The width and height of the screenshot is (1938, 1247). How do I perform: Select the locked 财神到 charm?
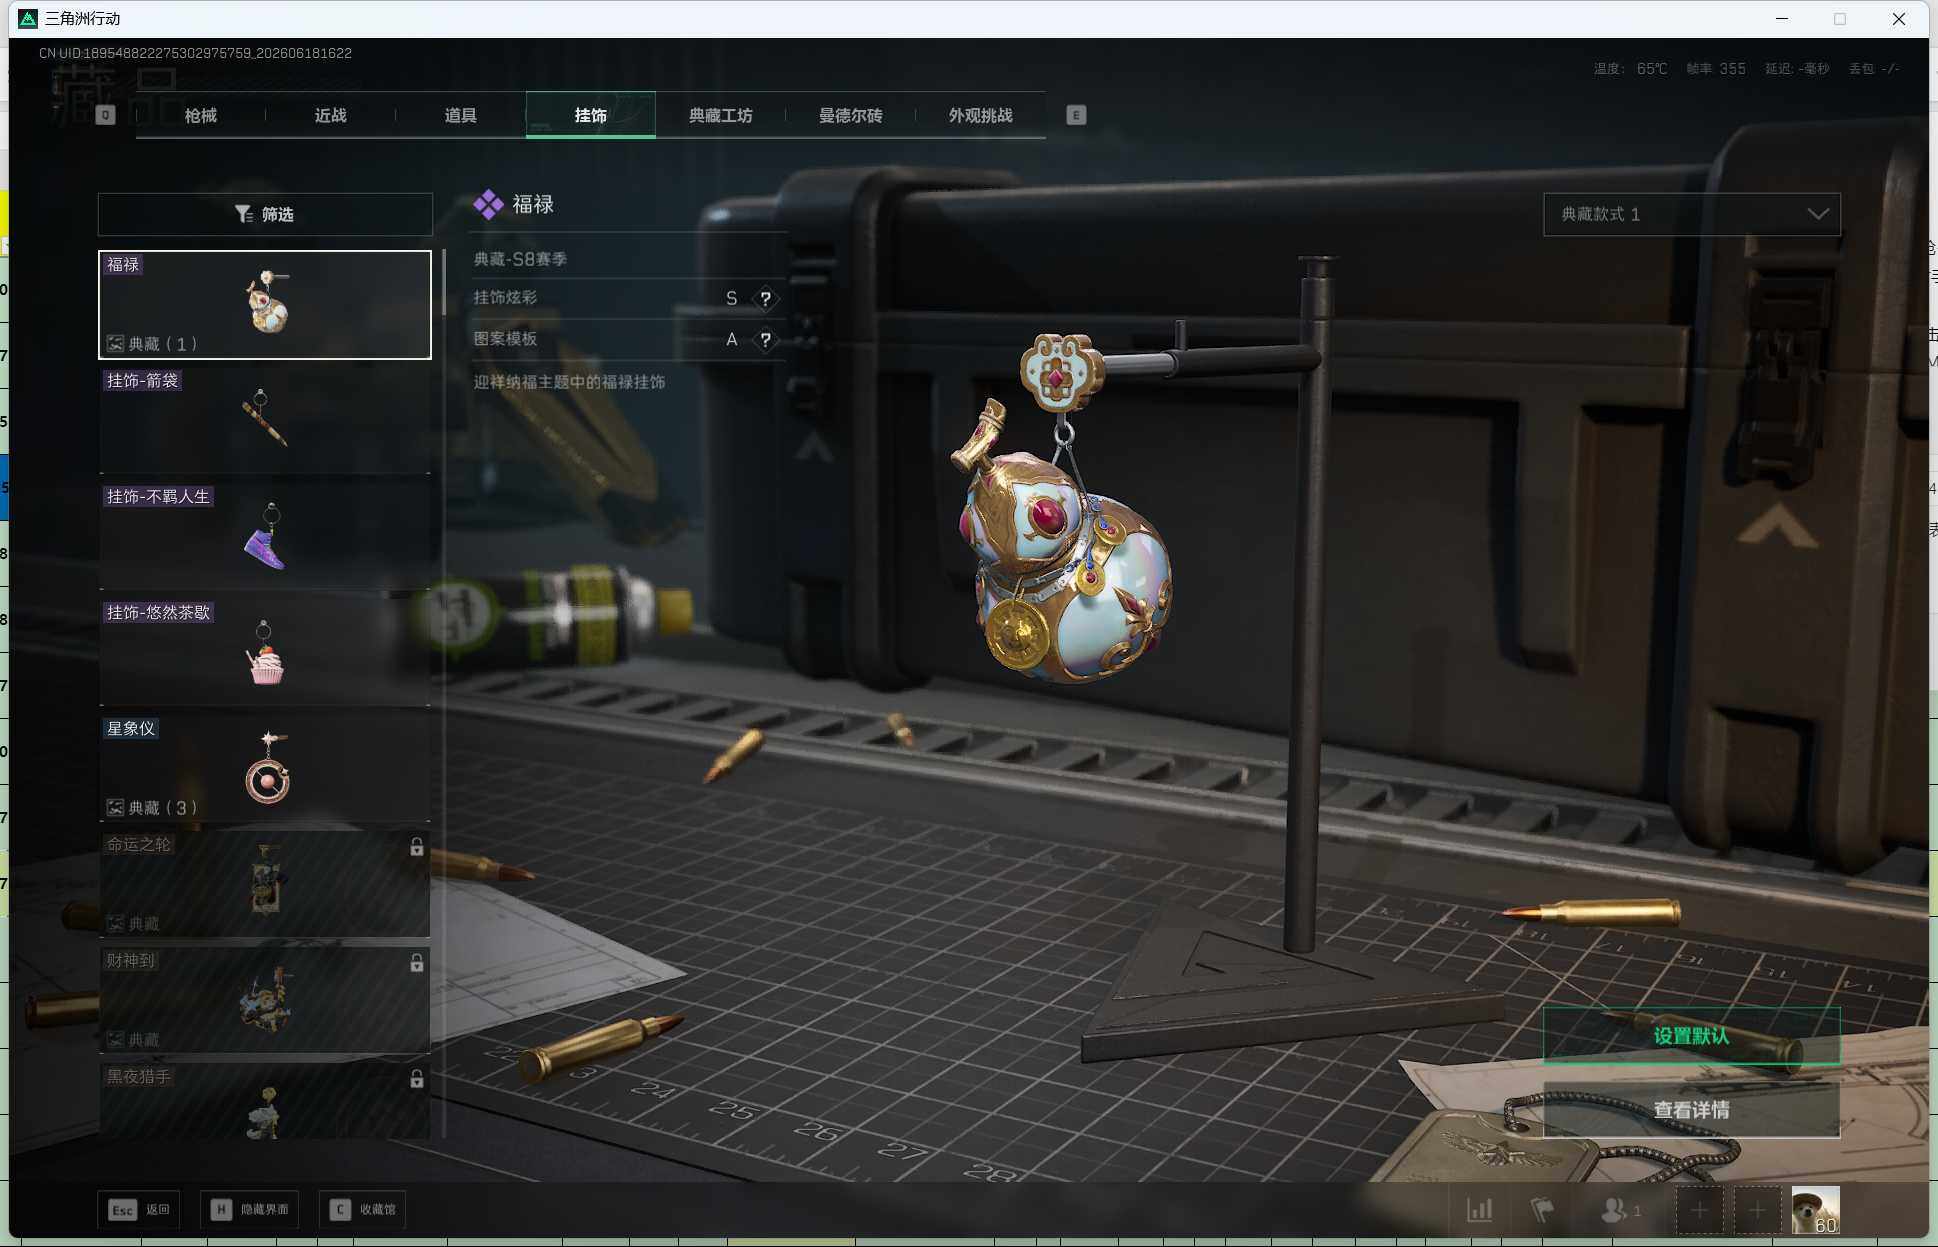point(265,1000)
